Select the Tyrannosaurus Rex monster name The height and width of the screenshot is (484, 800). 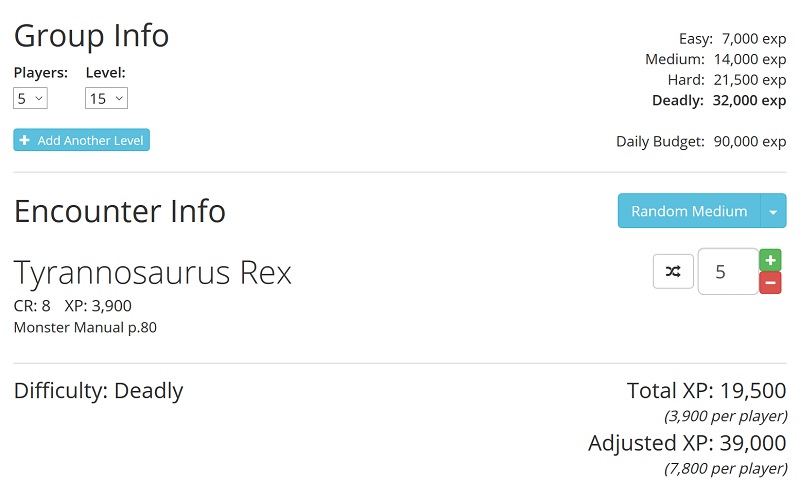(x=153, y=273)
